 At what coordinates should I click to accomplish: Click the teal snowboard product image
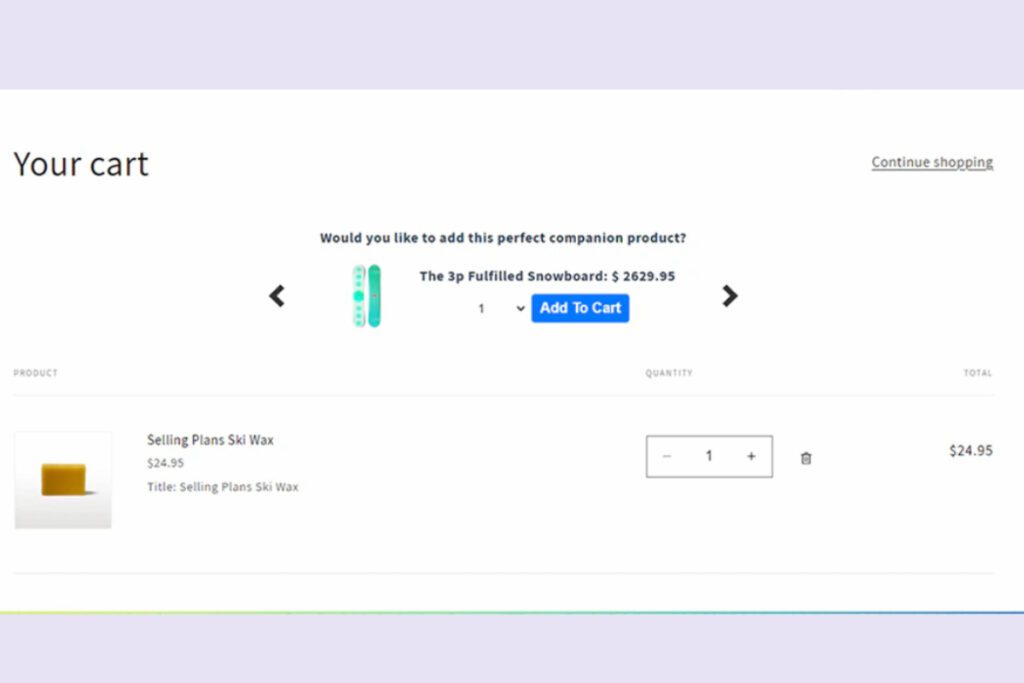366,296
